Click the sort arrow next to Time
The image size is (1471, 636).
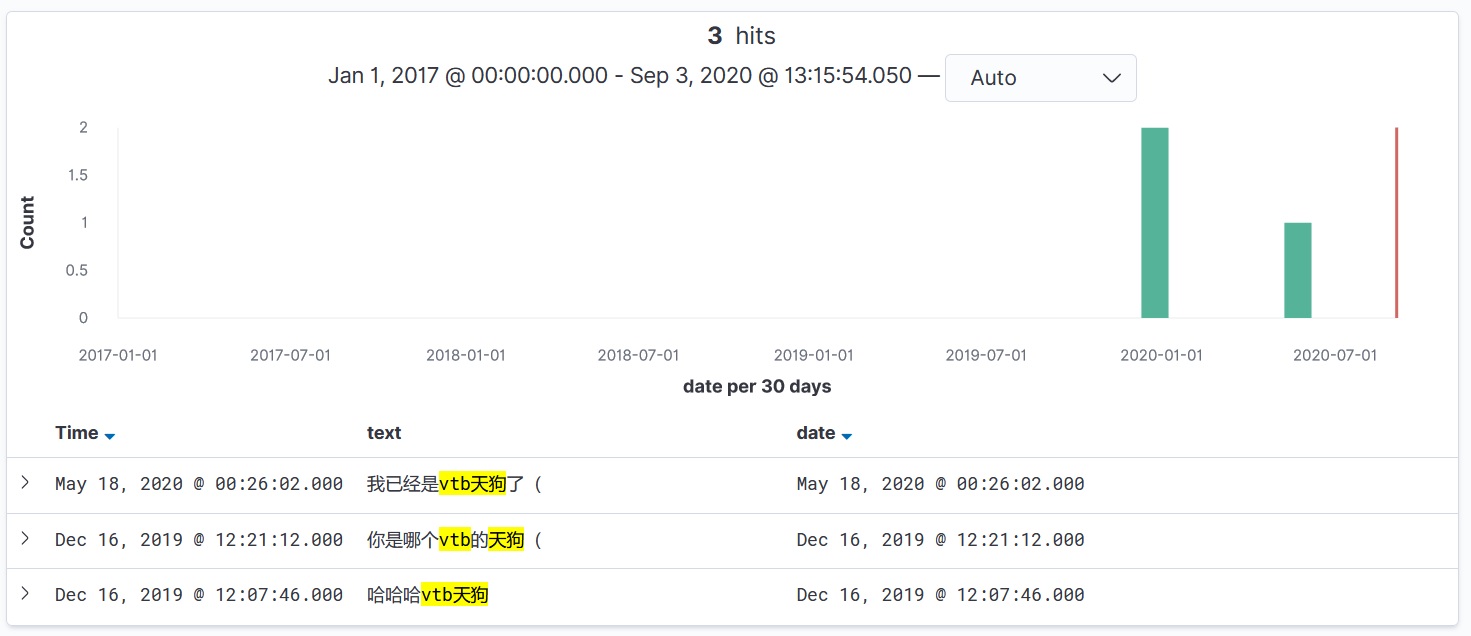click(110, 436)
